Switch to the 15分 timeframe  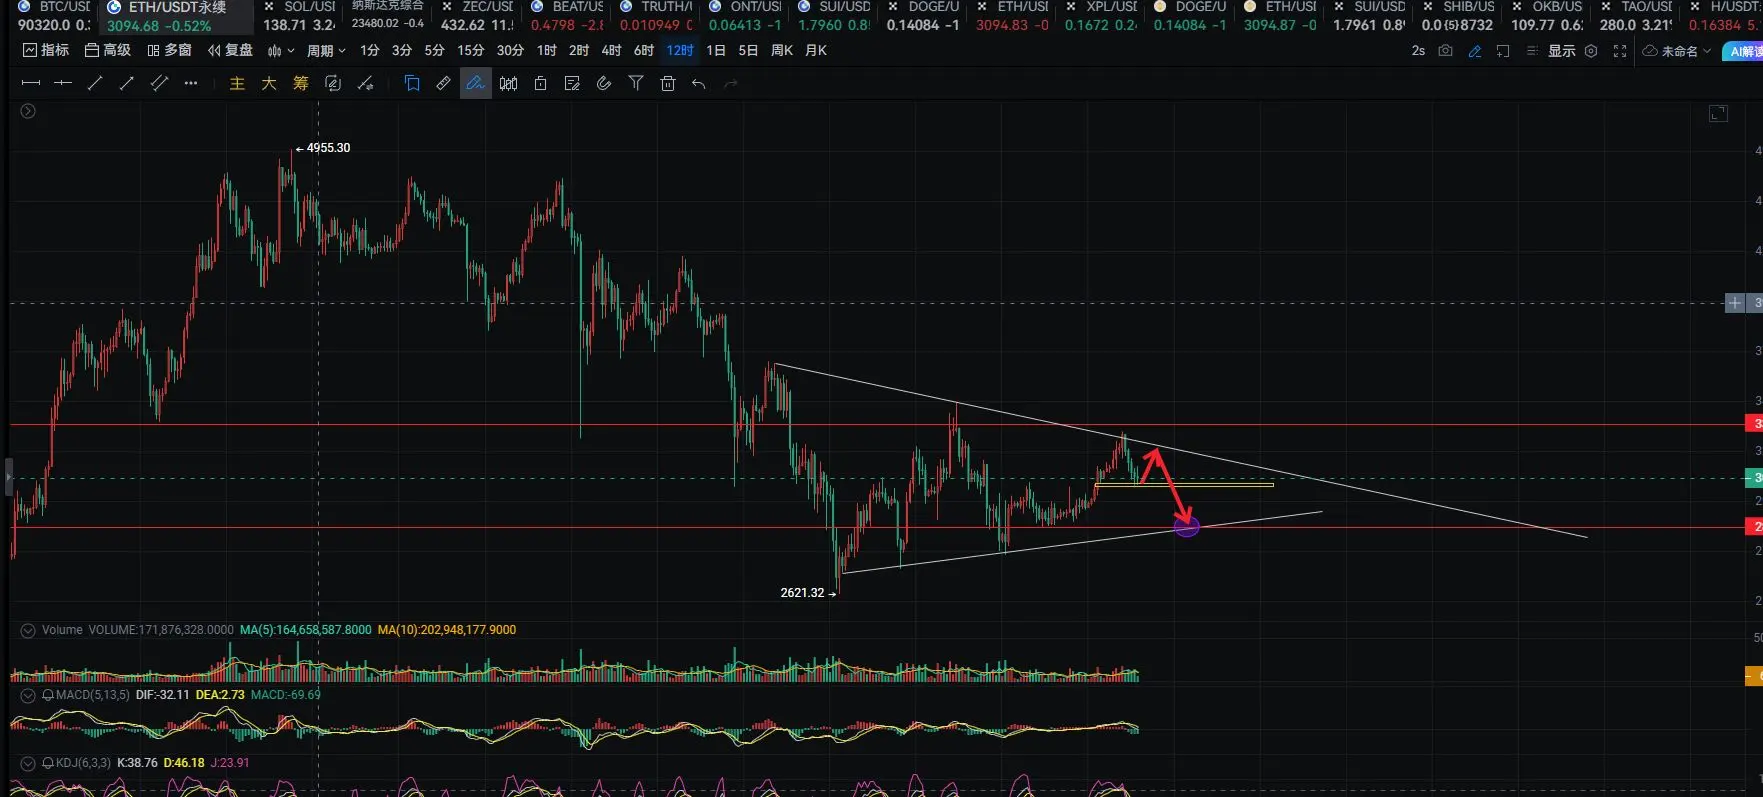pos(470,50)
